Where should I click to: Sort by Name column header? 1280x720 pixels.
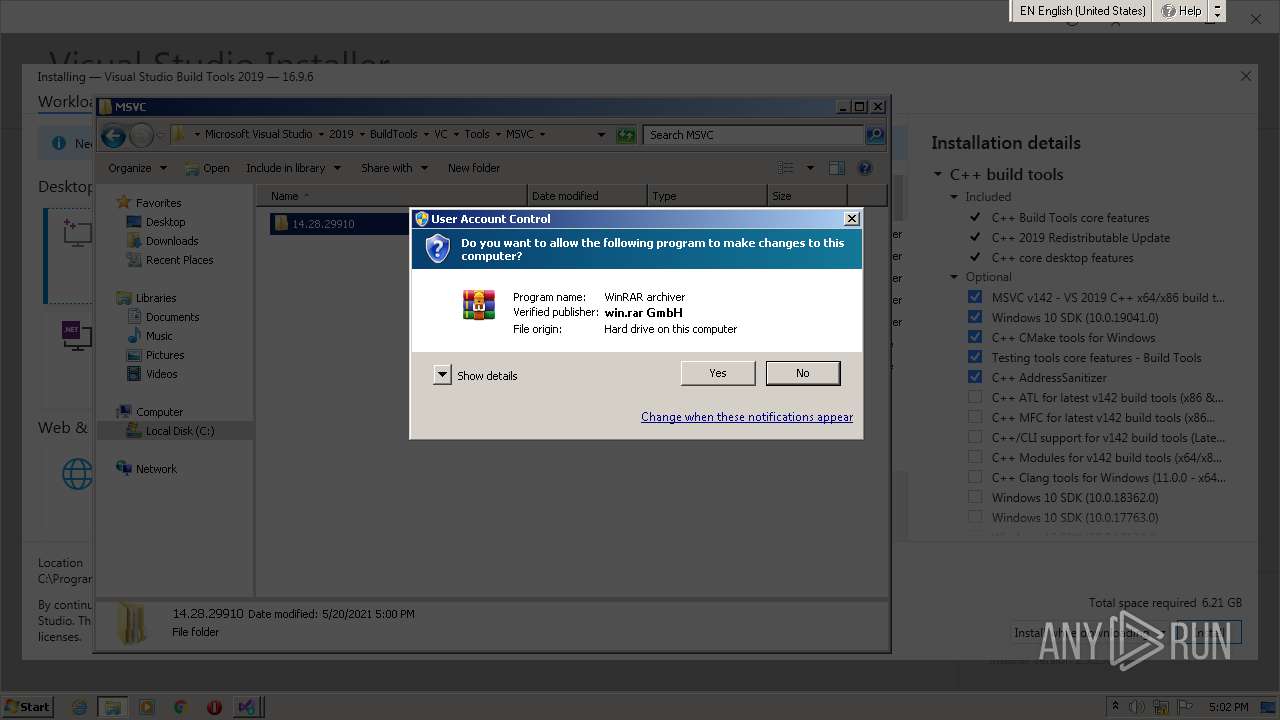click(392, 196)
